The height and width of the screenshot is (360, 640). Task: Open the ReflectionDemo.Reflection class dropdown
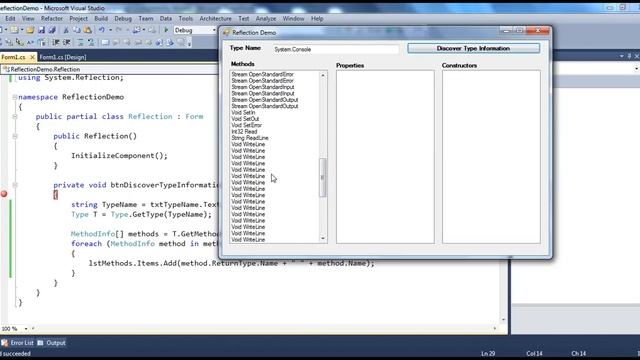click(110, 69)
